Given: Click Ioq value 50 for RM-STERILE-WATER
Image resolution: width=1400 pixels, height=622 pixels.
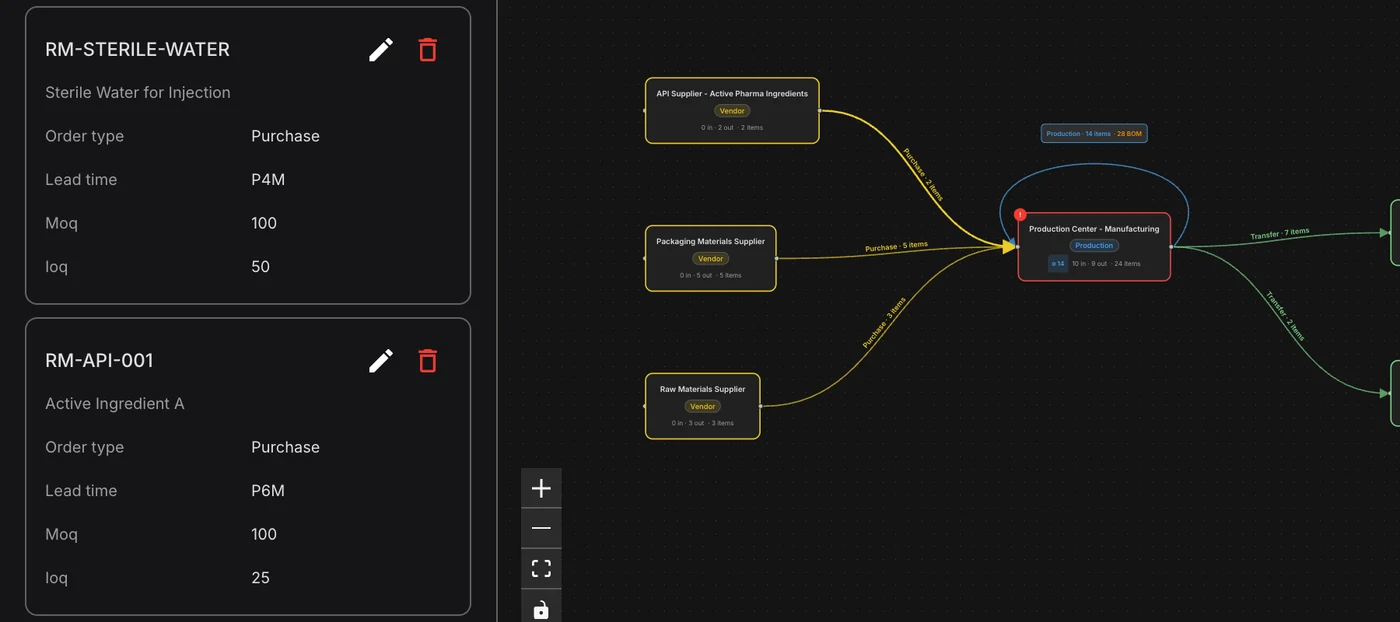Looking at the screenshot, I should (260, 267).
